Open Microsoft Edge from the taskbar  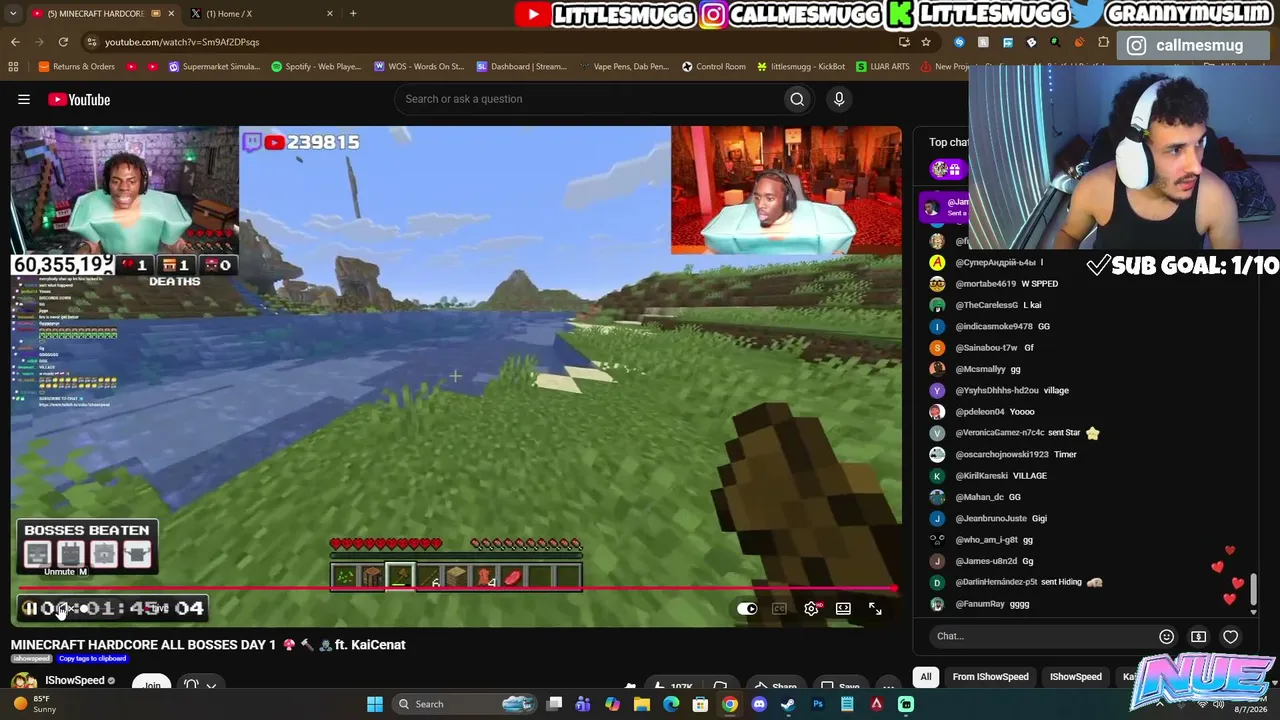[671, 704]
